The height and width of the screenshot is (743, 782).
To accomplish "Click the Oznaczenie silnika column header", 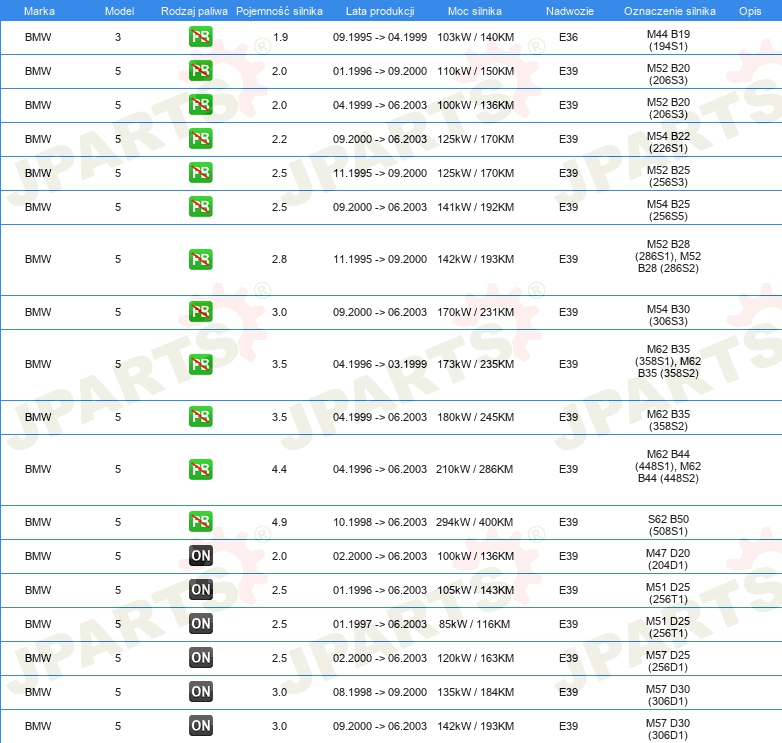I will pos(669,11).
